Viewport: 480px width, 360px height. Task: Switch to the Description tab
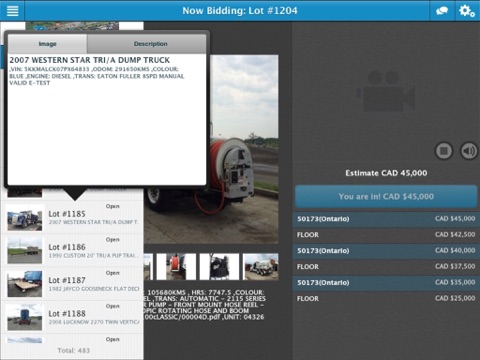point(150,44)
